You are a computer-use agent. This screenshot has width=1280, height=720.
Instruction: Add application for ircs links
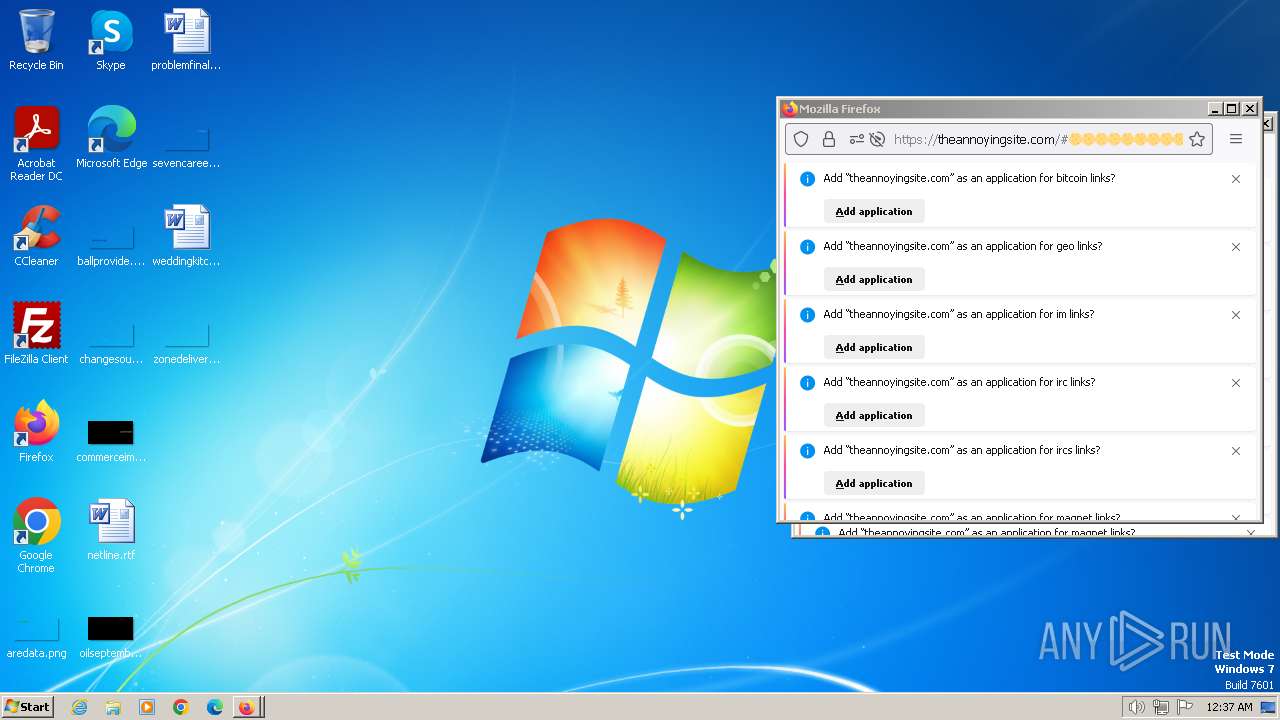874,483
